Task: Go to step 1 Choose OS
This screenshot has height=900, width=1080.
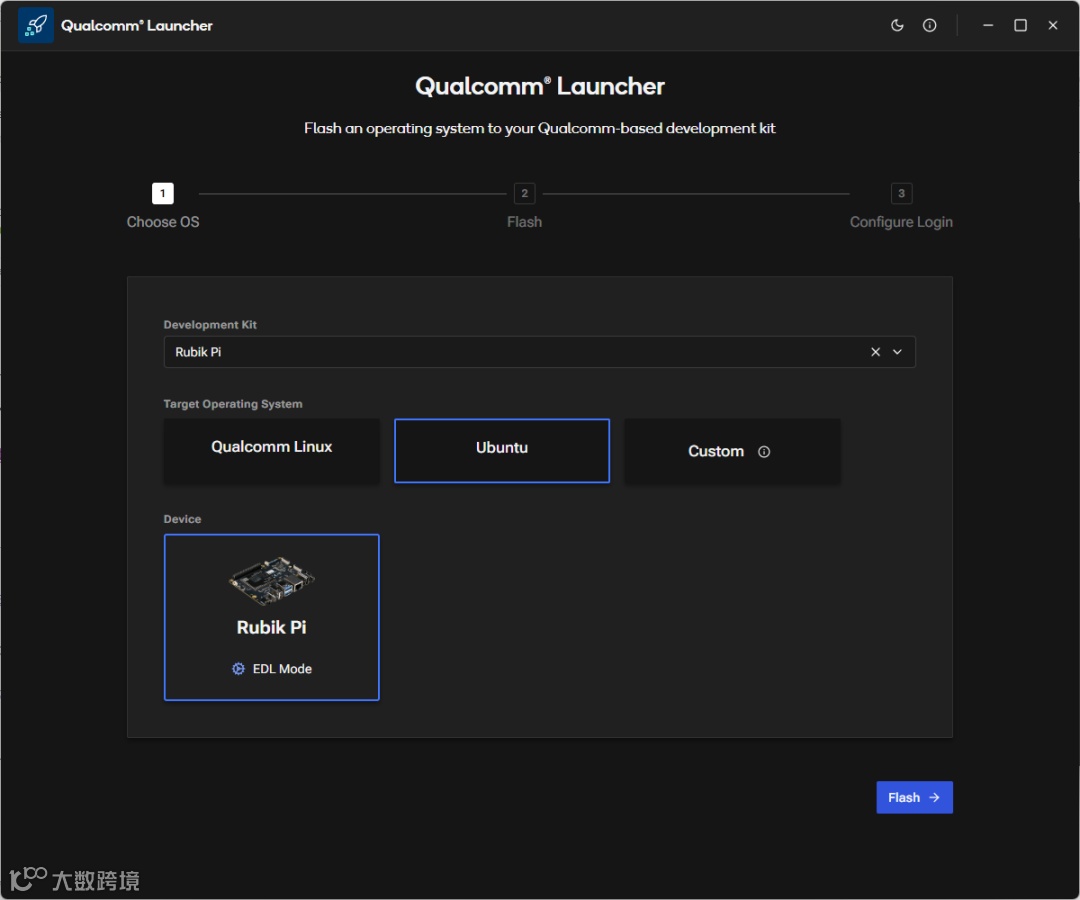Action: [163, 206]
